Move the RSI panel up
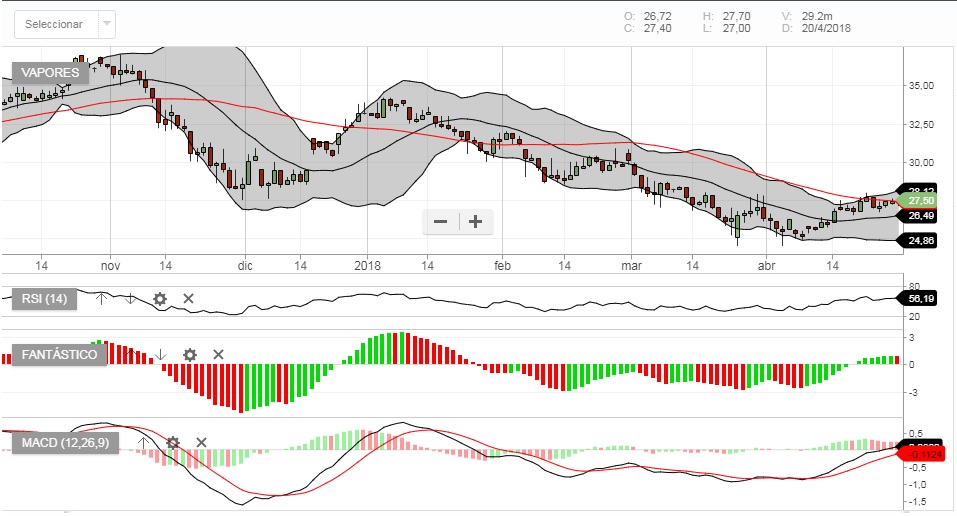This screenshot has width=957, height=516. pos(100,298)
